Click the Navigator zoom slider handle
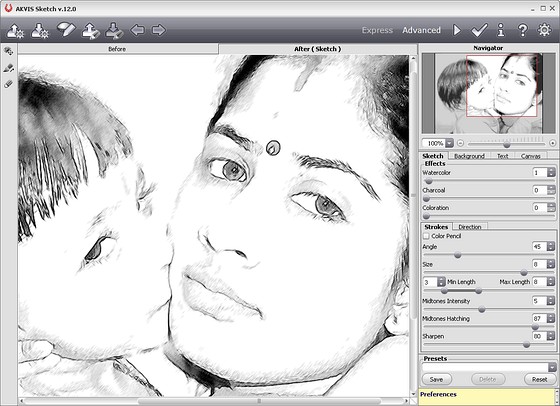The height and width of the screenshot is (406, 560). [506, 144]
